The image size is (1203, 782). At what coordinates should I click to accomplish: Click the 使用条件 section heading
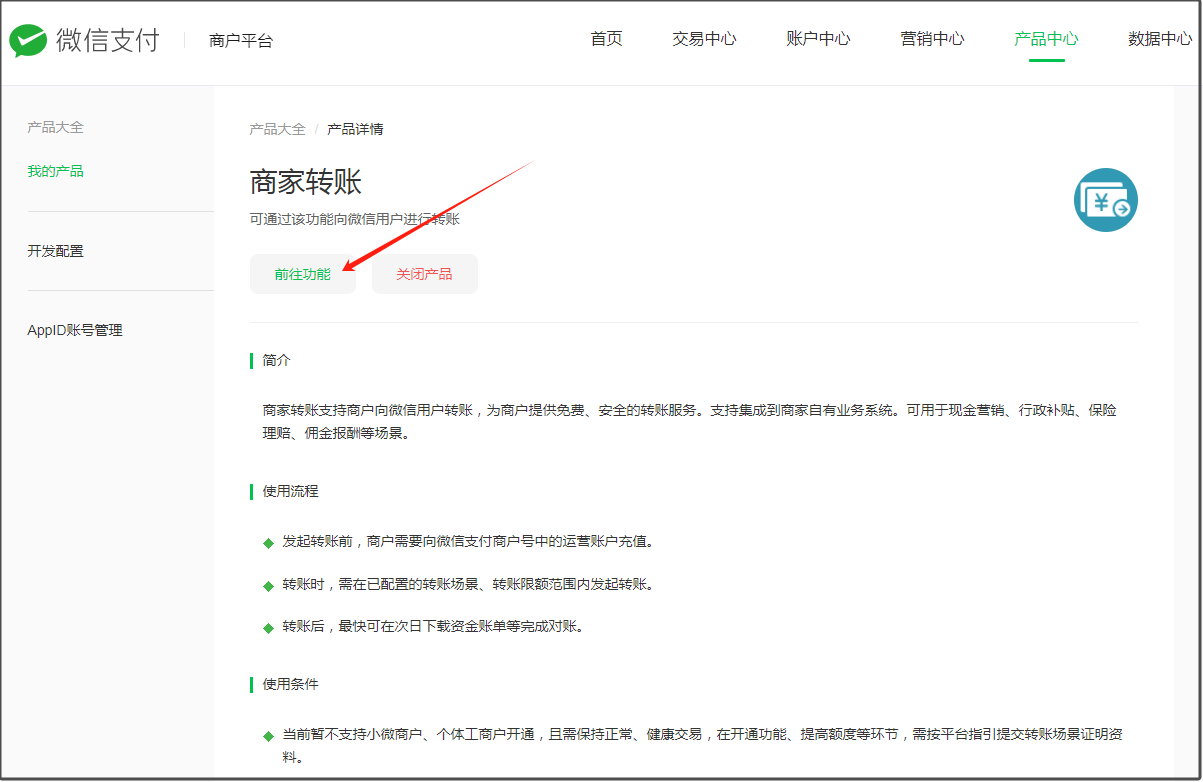[x=290, y=684]
